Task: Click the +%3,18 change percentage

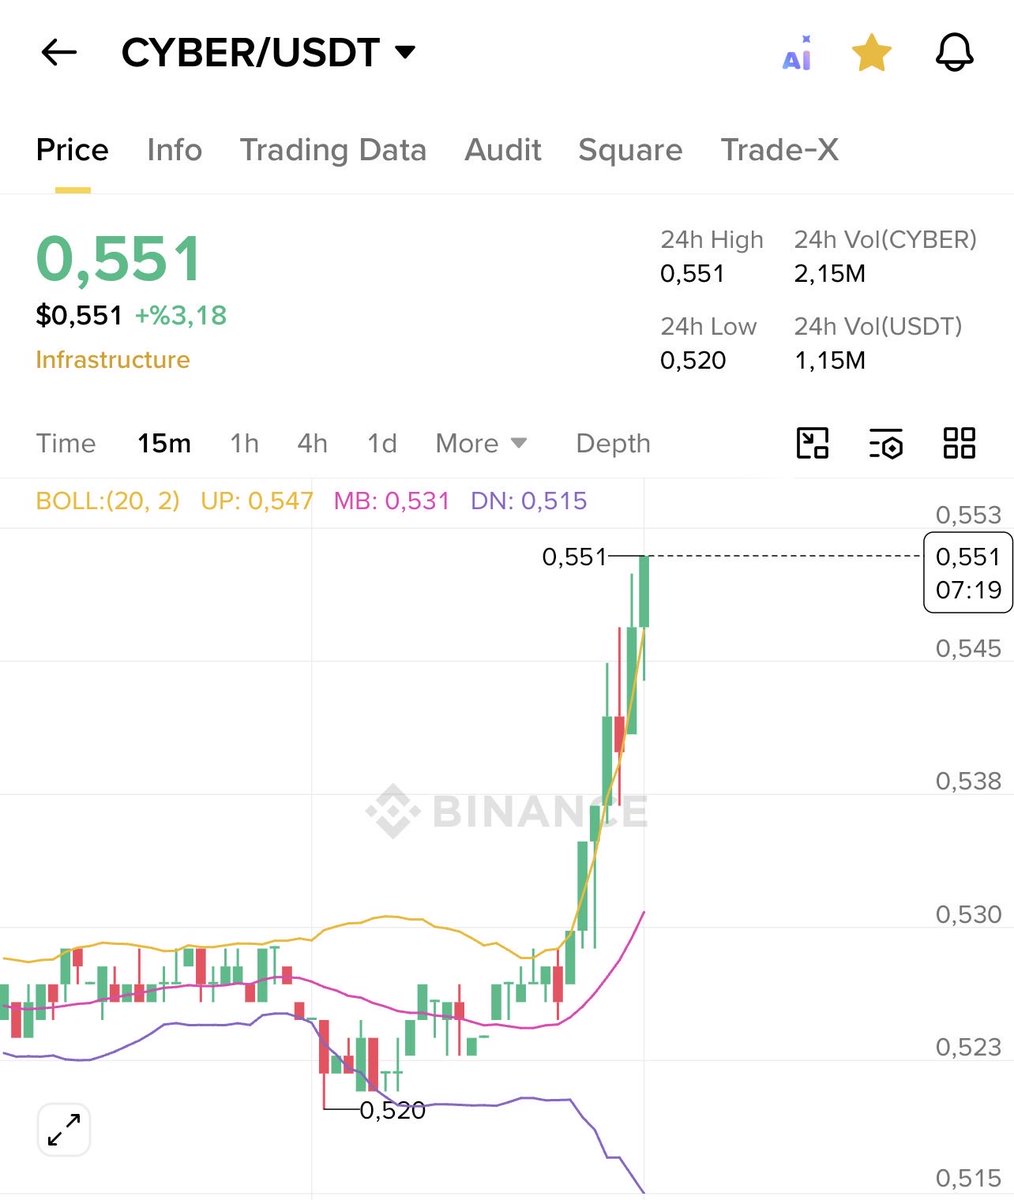Action: [x=181, y=316]
